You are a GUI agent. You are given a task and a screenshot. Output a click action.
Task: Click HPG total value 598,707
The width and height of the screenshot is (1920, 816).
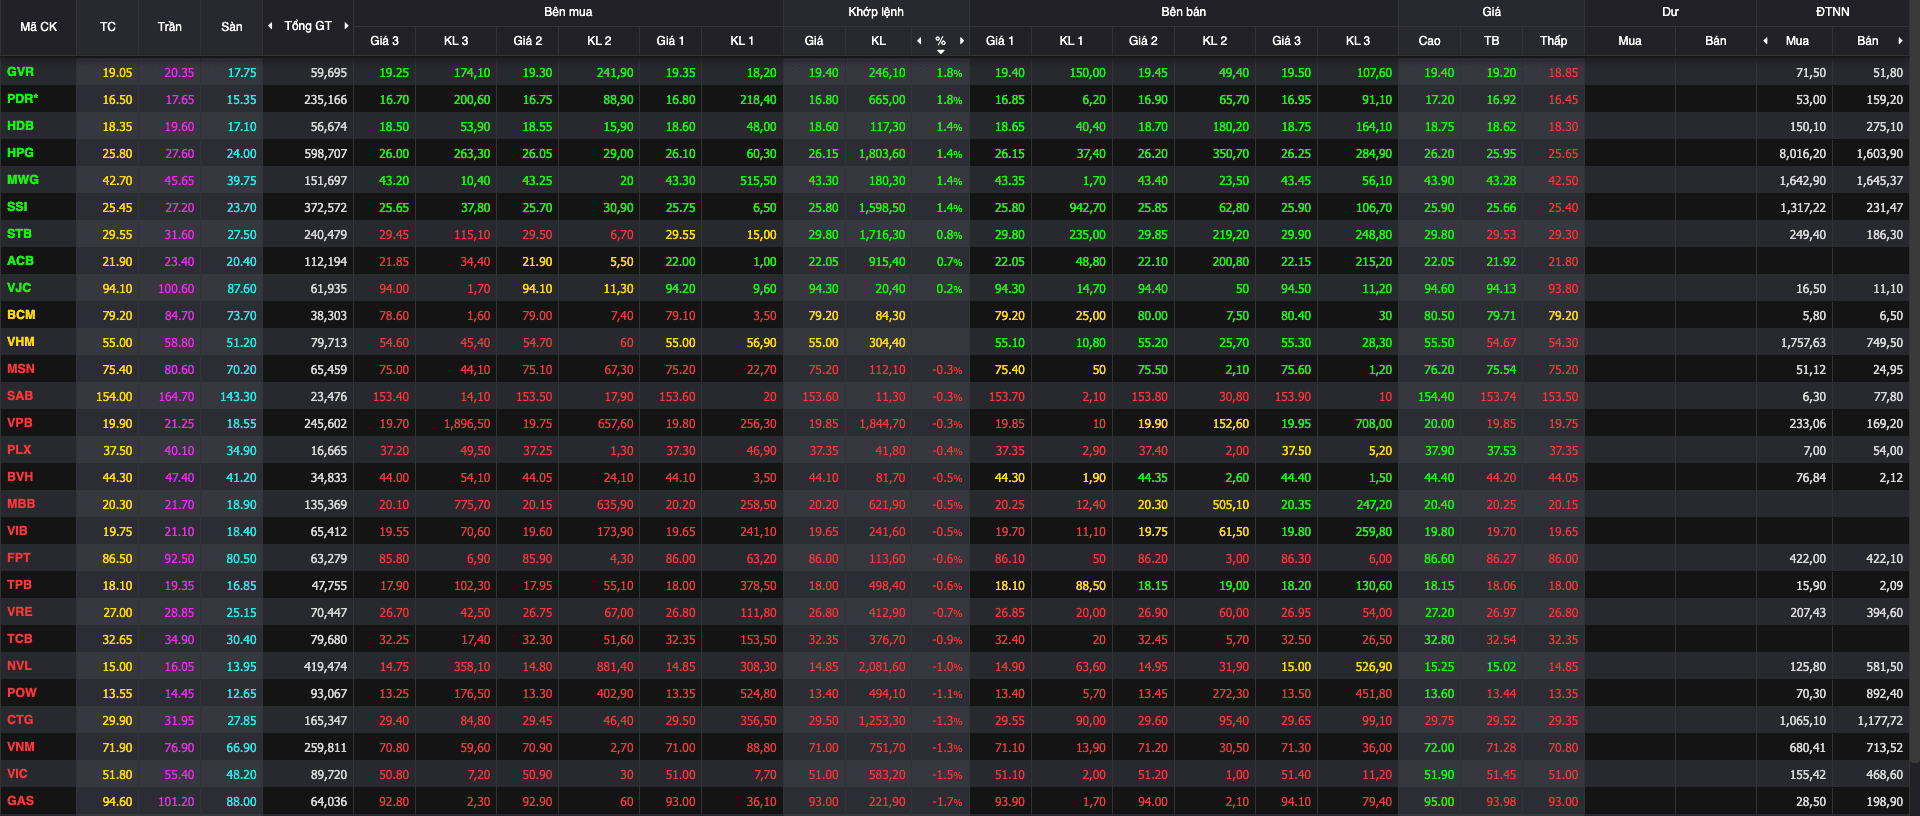point(326,154)
